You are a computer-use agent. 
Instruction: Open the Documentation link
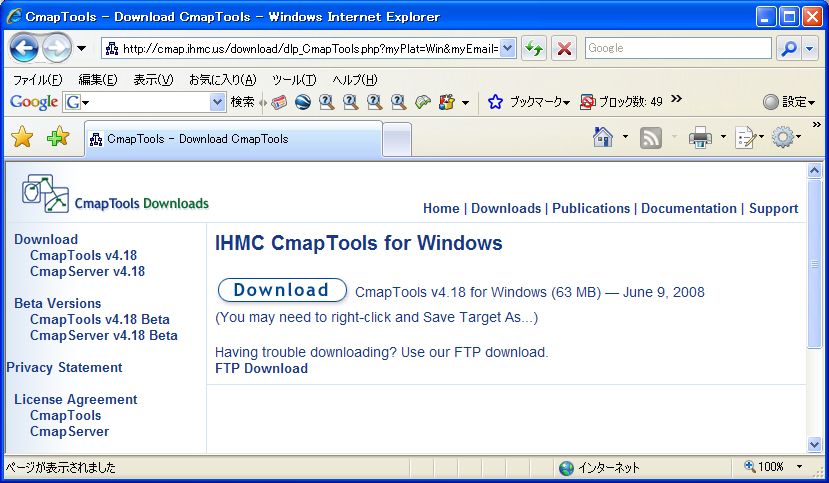[689, 208]
